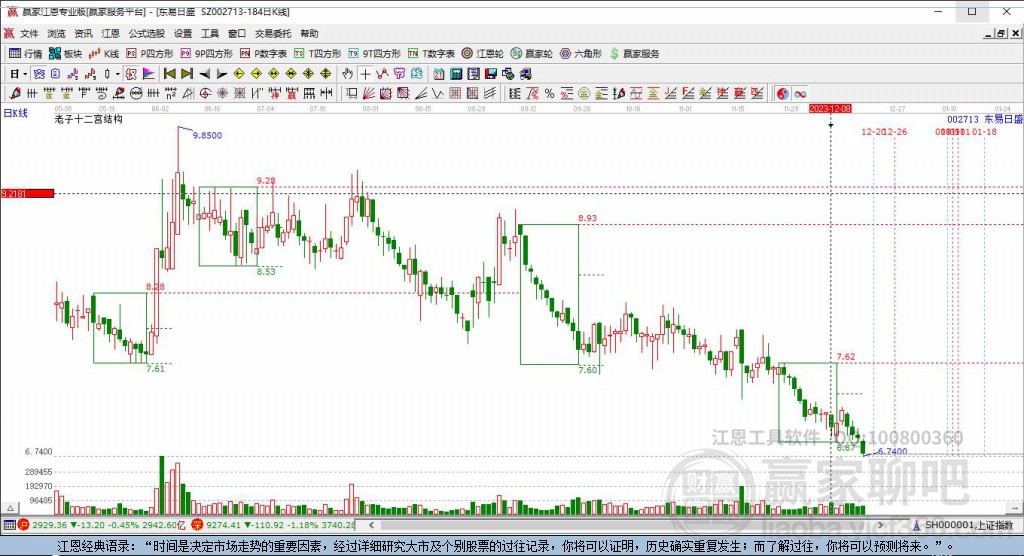The width and height of the screenshot is (1024, 556).
Task: Expand panel with bottom-left up triangle
Action: point(10,508)
